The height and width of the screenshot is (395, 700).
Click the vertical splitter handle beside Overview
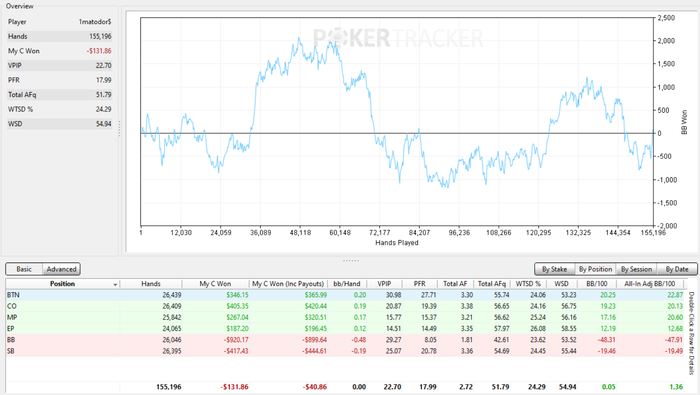(x=120, y=129)
